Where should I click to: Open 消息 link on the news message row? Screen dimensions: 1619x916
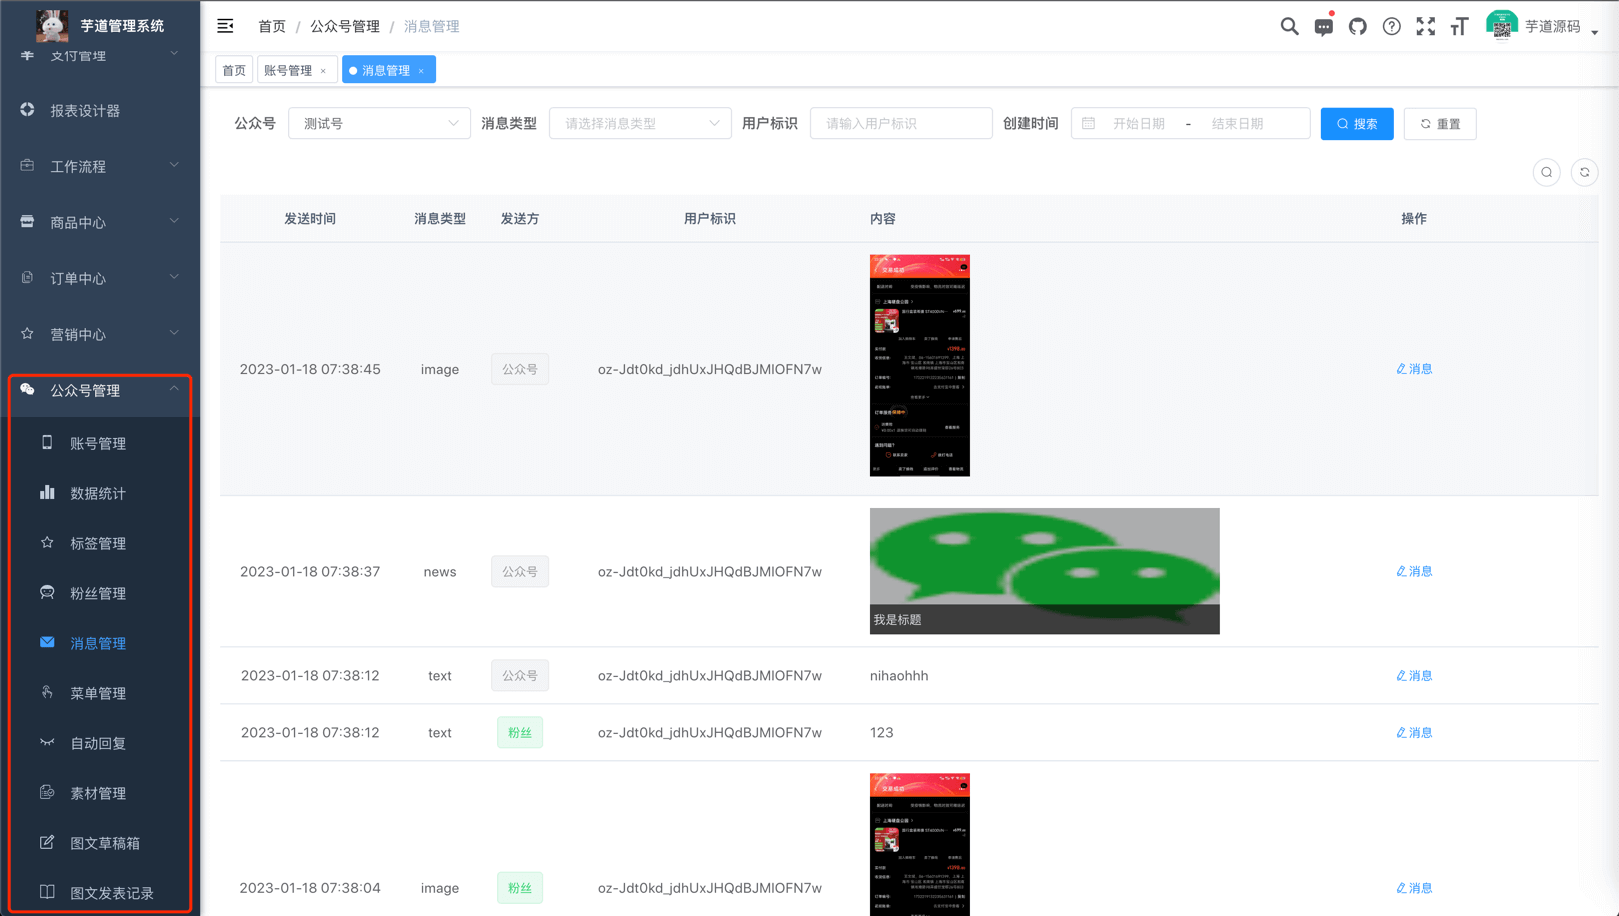click(x=1414, y=571)
